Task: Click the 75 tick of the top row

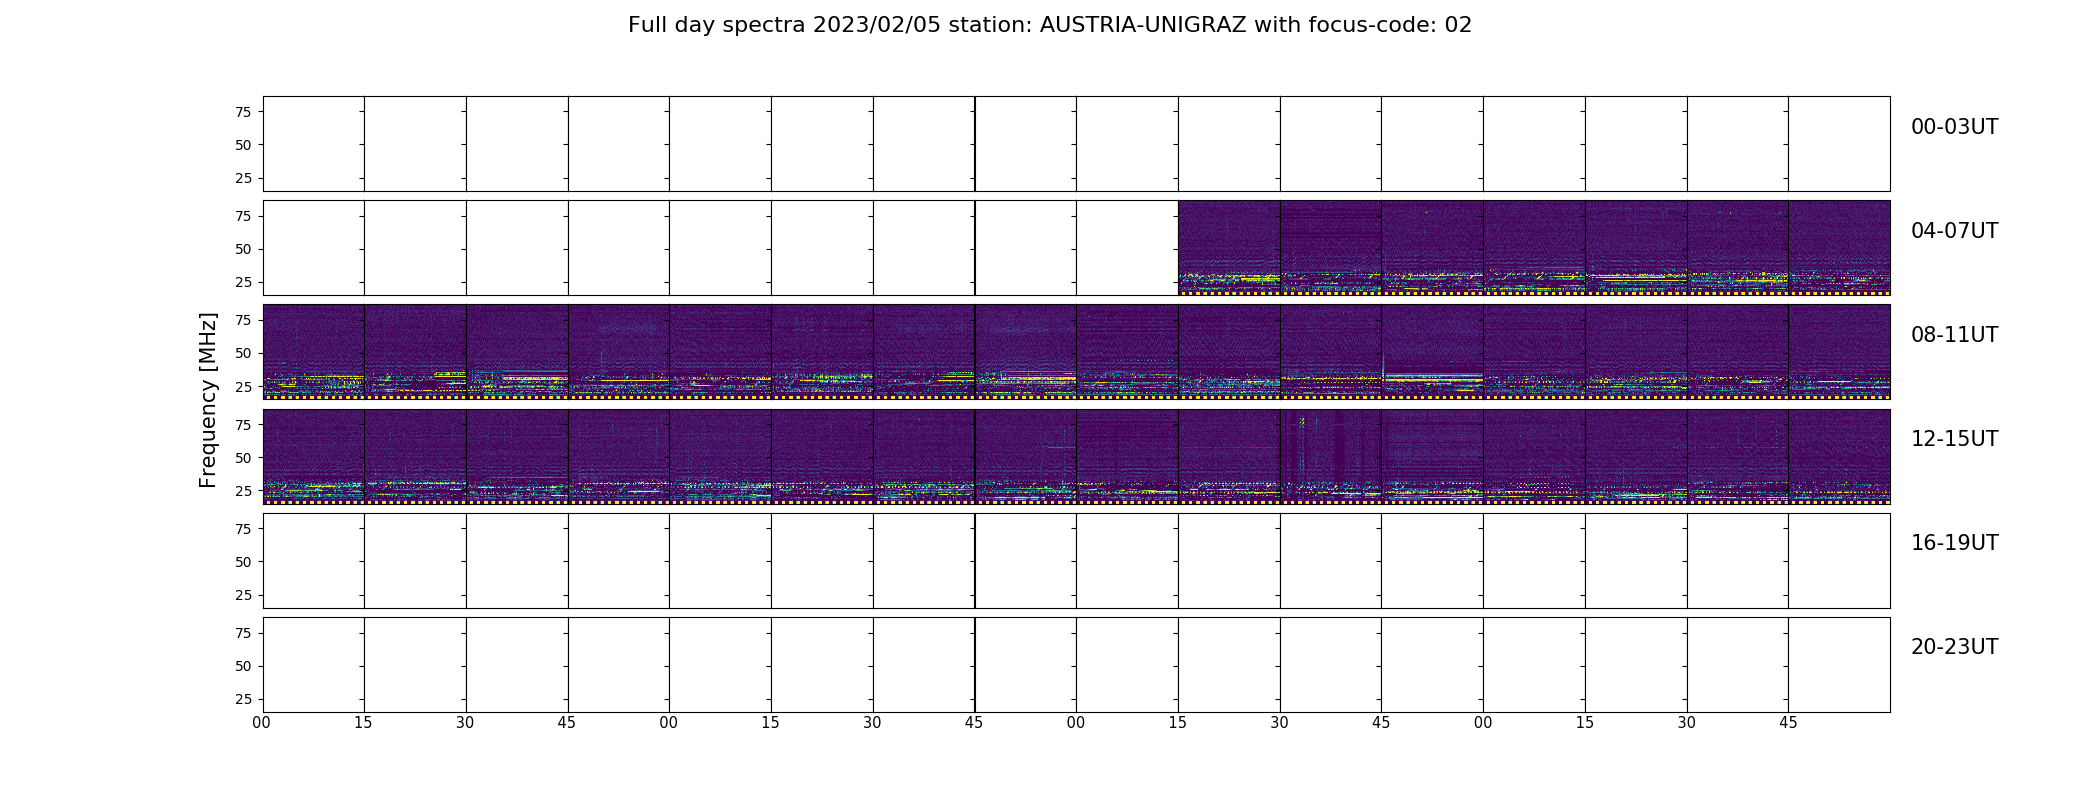Action: coord(243,112)
